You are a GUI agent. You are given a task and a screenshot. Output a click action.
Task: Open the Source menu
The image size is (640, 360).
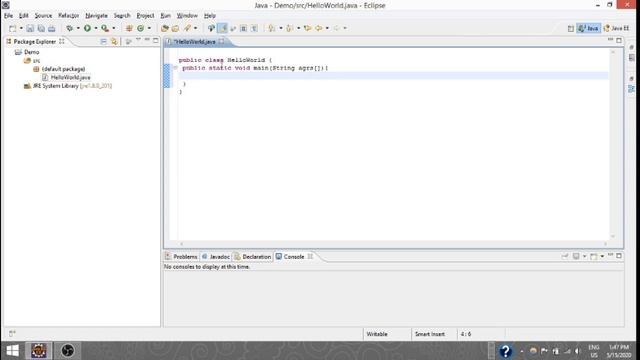(43, 16)
